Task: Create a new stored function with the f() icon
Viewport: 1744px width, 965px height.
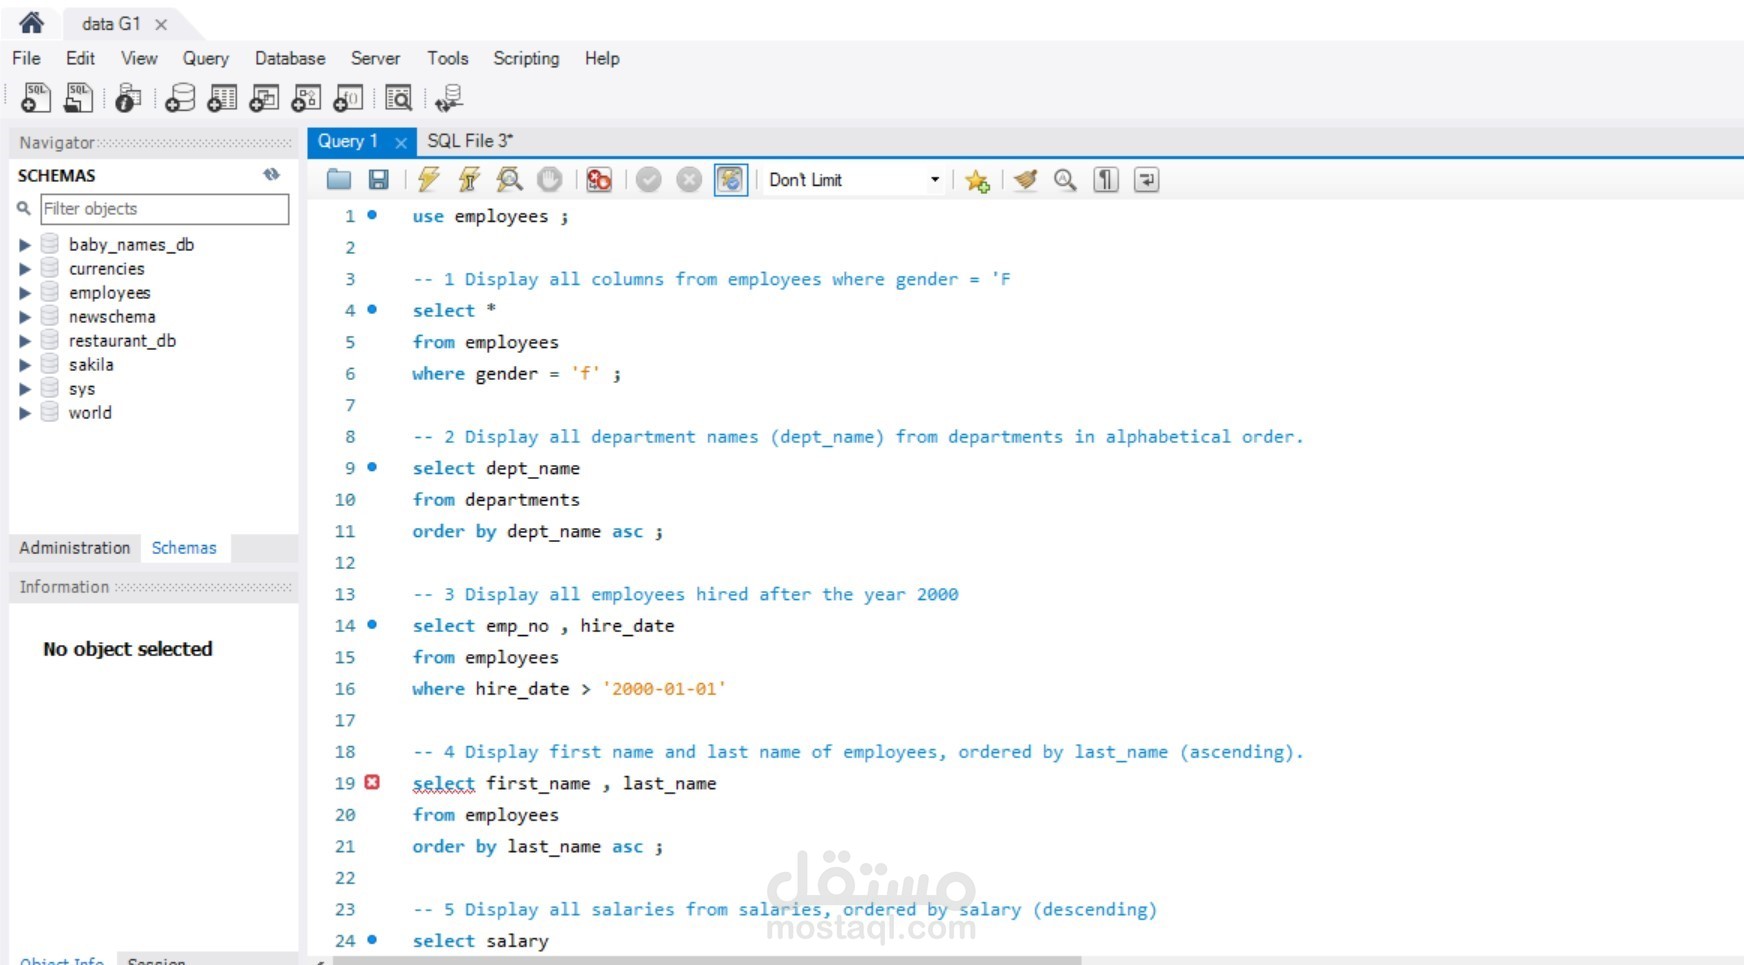Action: (x=347, y=98)
